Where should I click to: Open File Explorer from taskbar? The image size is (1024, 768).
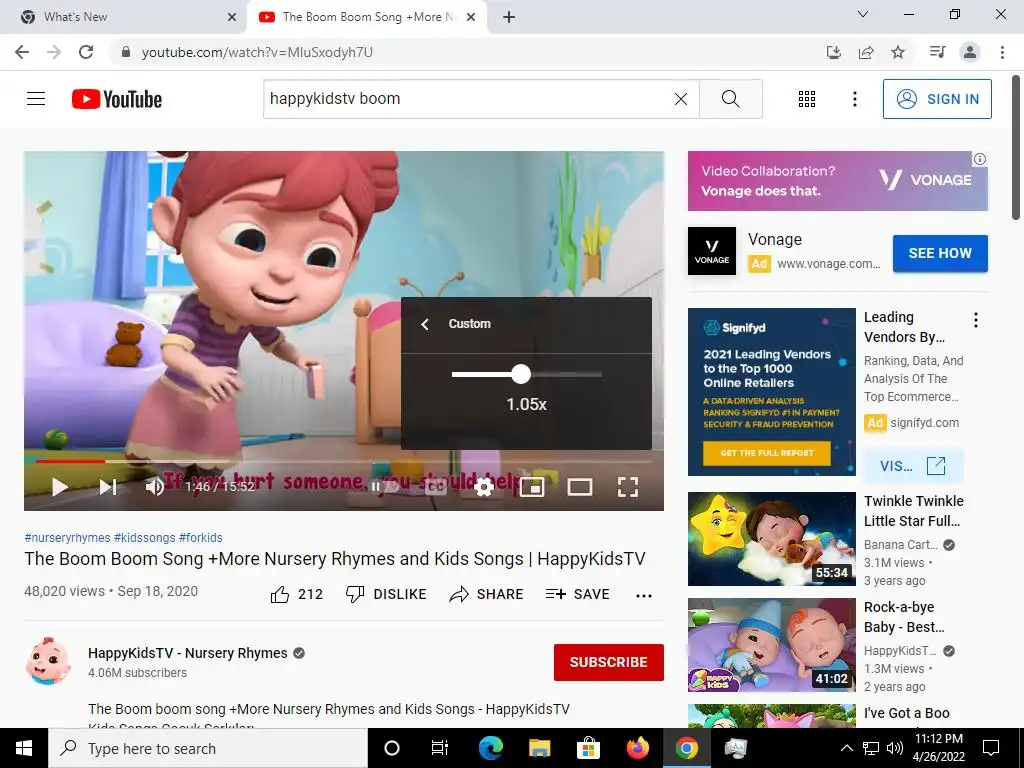539,748
